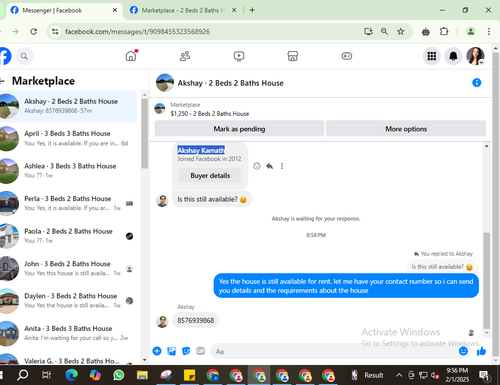Open the Facebook menu grid icon
The height and width of the screenshot is (385, 500).
point(432,56)
